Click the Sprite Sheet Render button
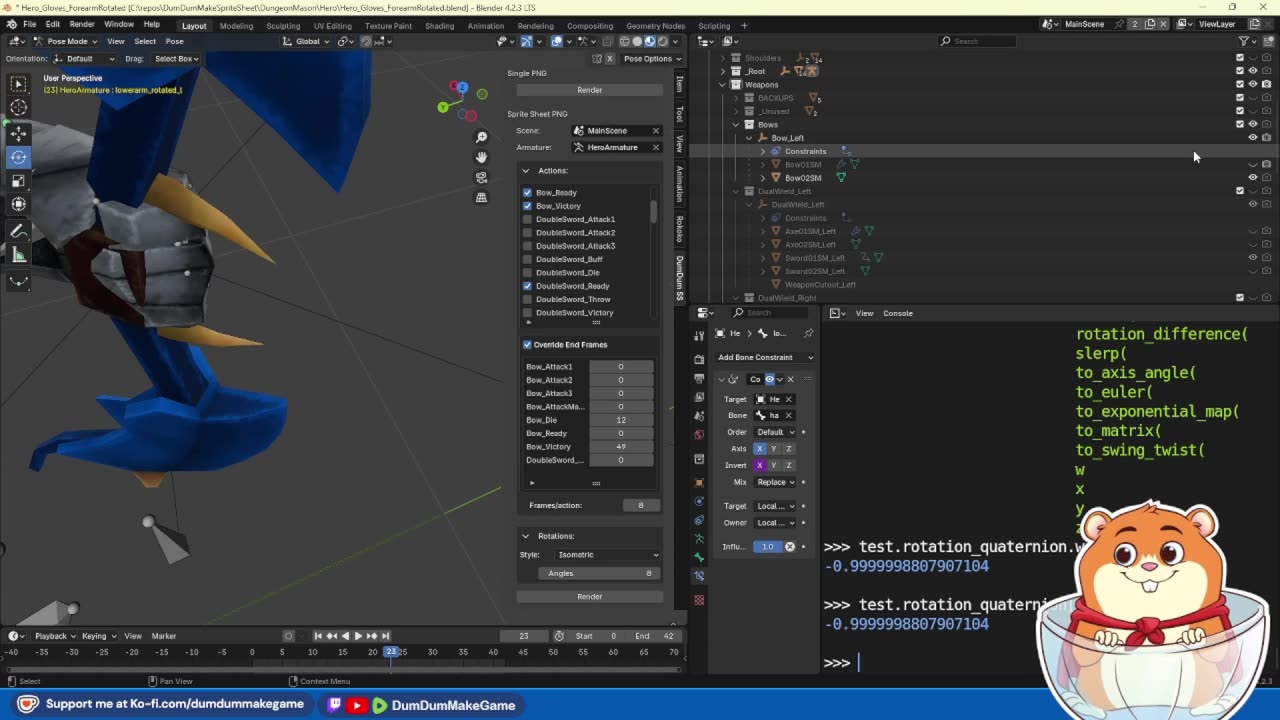 tap(590, 597)
